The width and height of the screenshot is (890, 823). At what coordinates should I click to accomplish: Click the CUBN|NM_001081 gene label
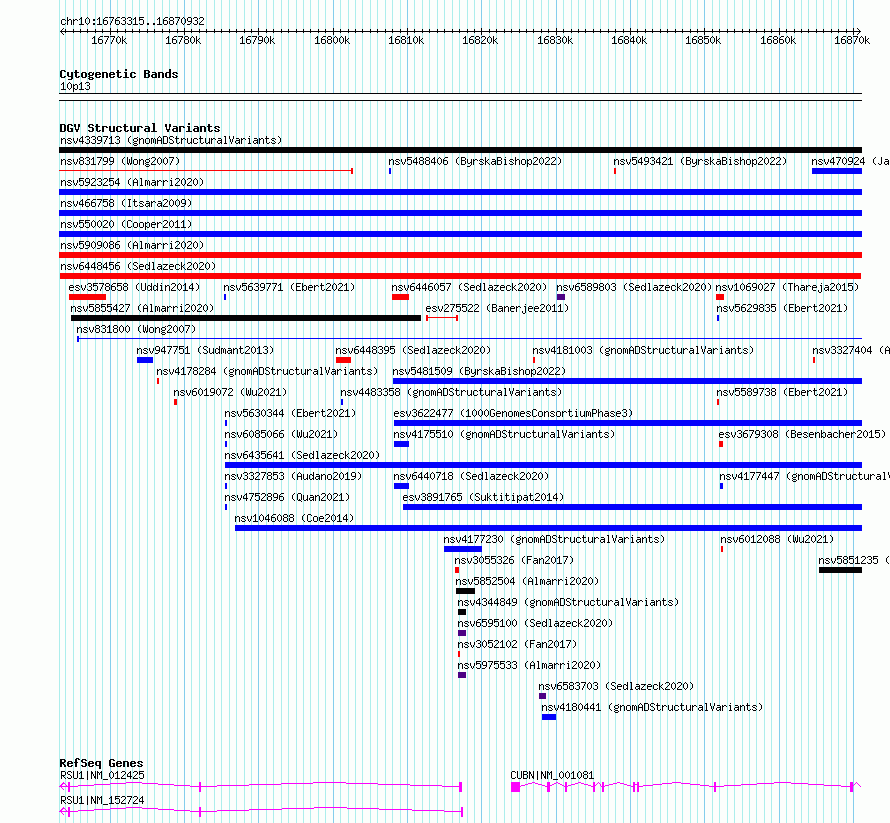click(x=552, y=775)
